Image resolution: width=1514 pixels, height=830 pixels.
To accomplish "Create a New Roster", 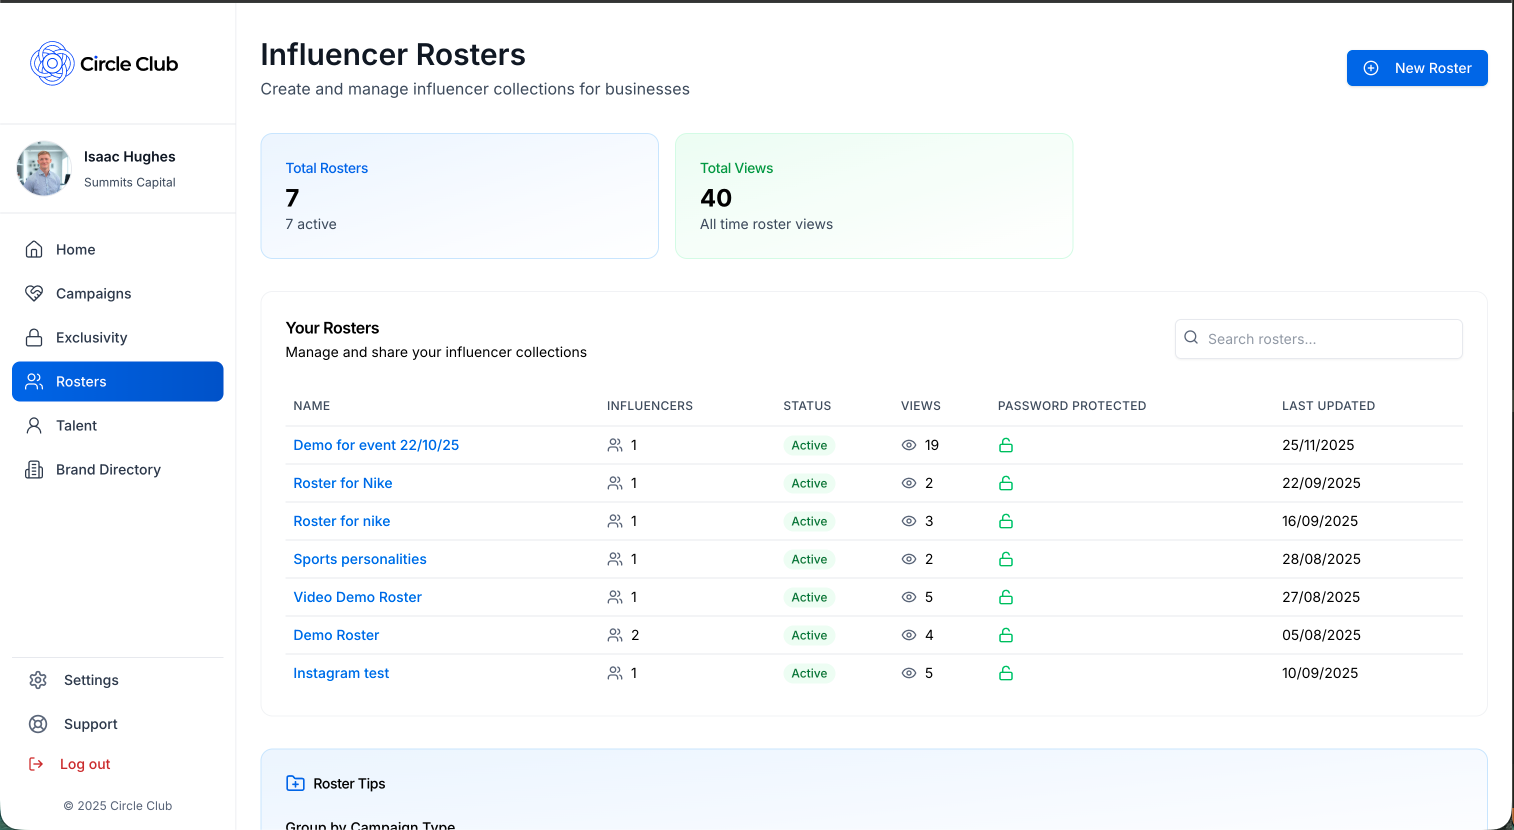I will point(1417,68).
